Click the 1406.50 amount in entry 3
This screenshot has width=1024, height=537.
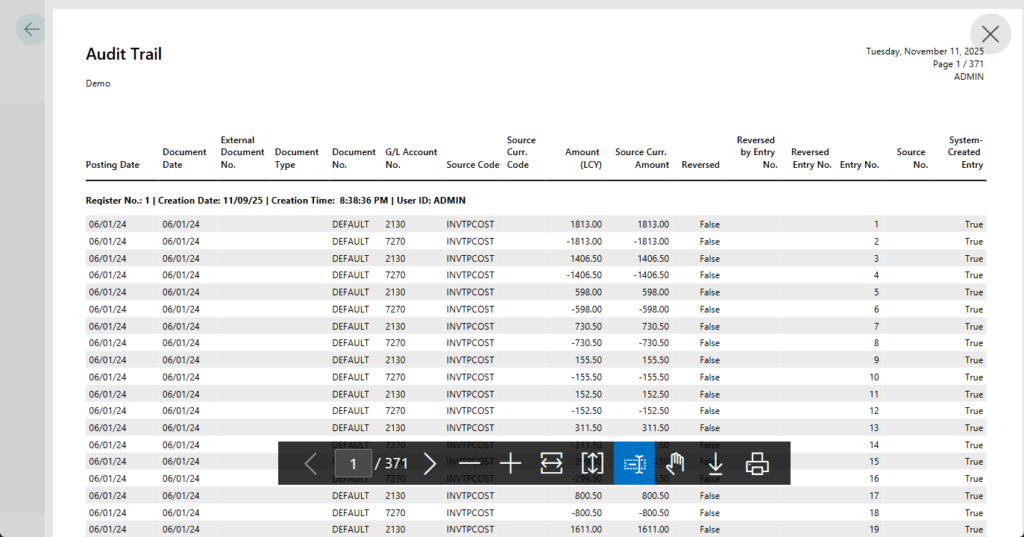(584, 259)
